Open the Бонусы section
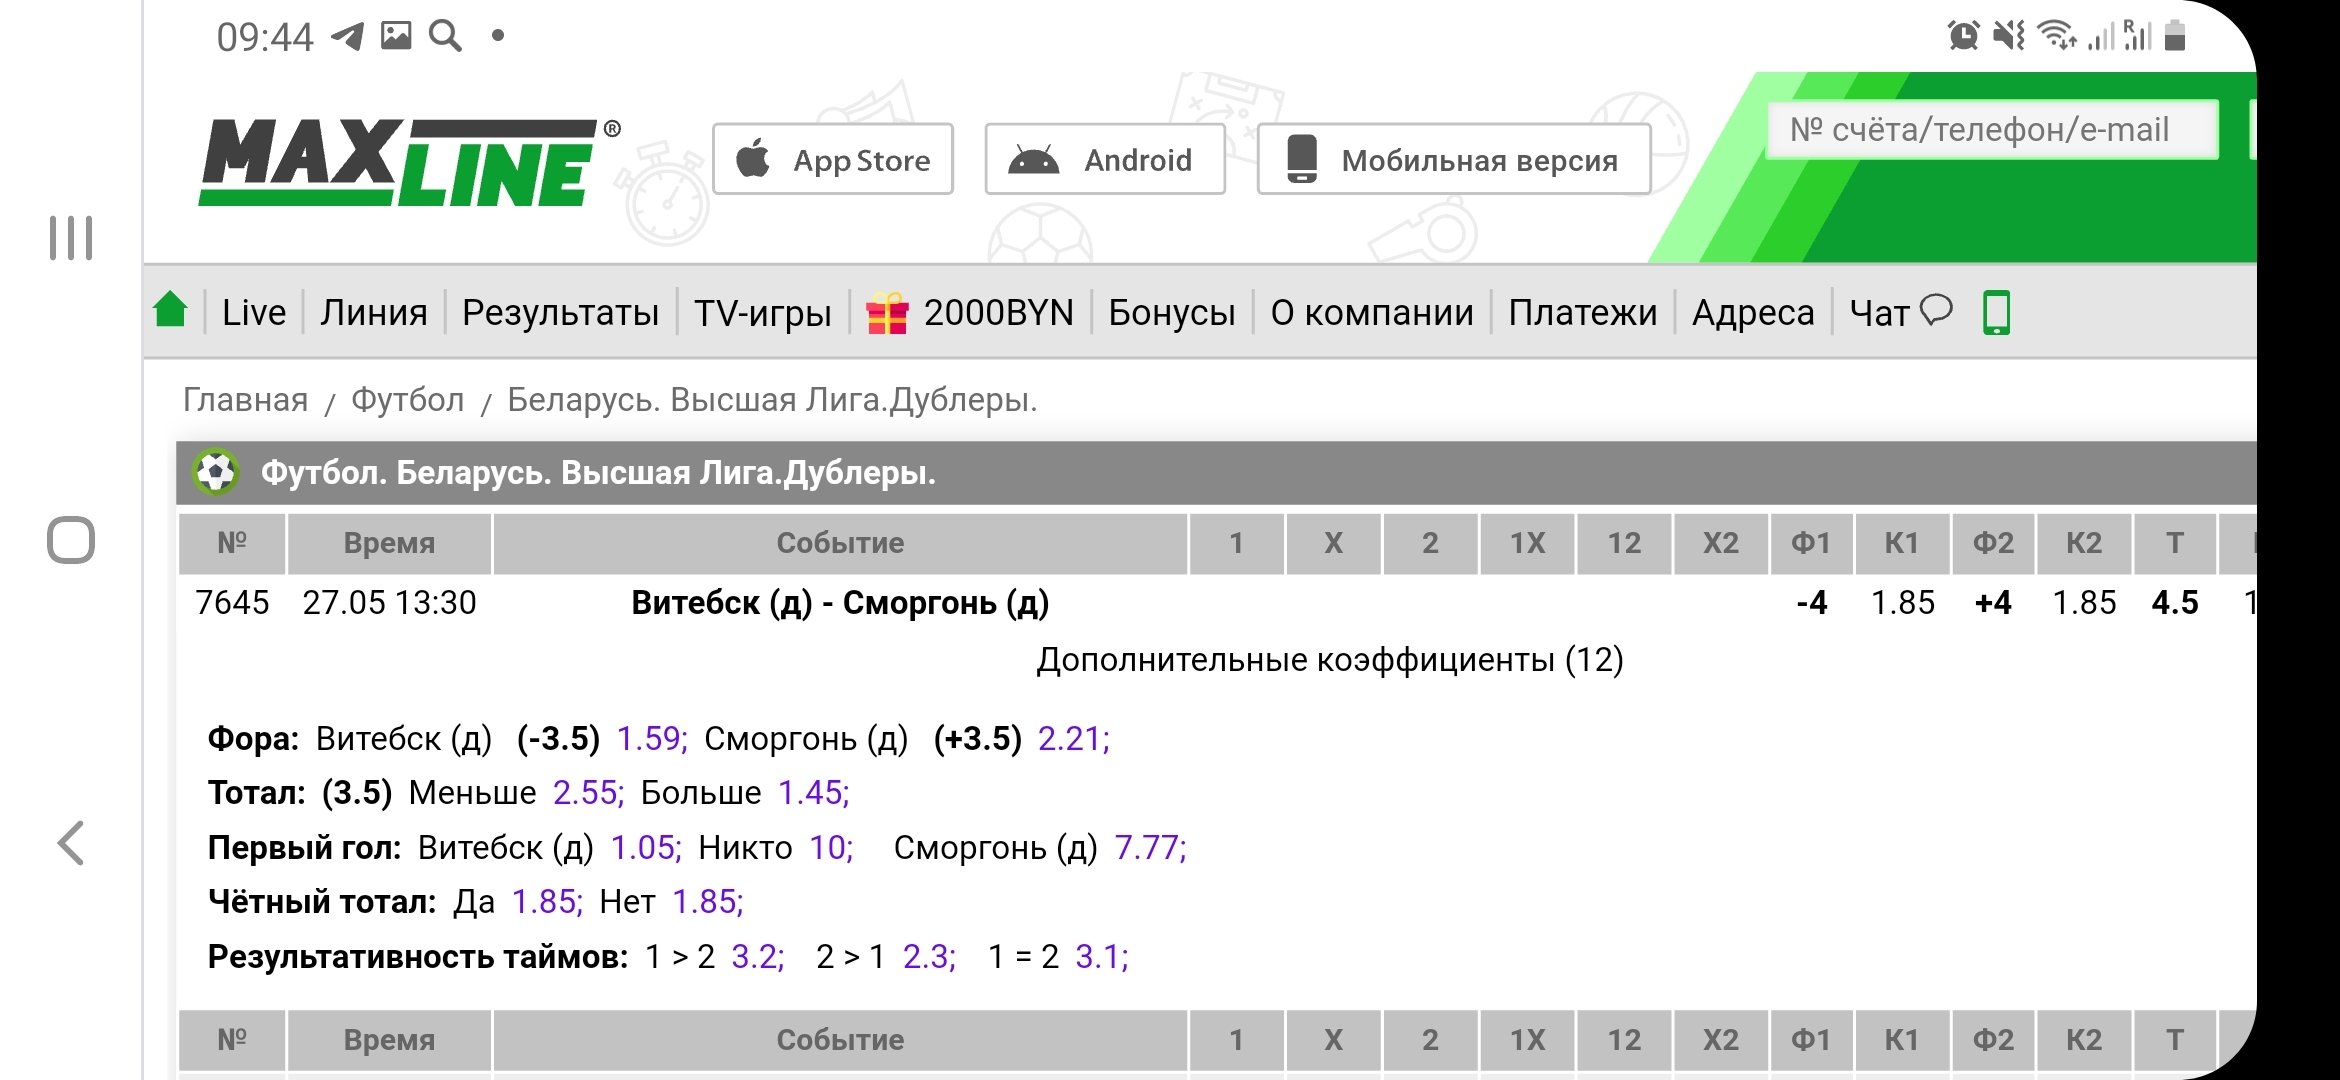This screenshot has height=1080, width=2340. coord(1171,313)
